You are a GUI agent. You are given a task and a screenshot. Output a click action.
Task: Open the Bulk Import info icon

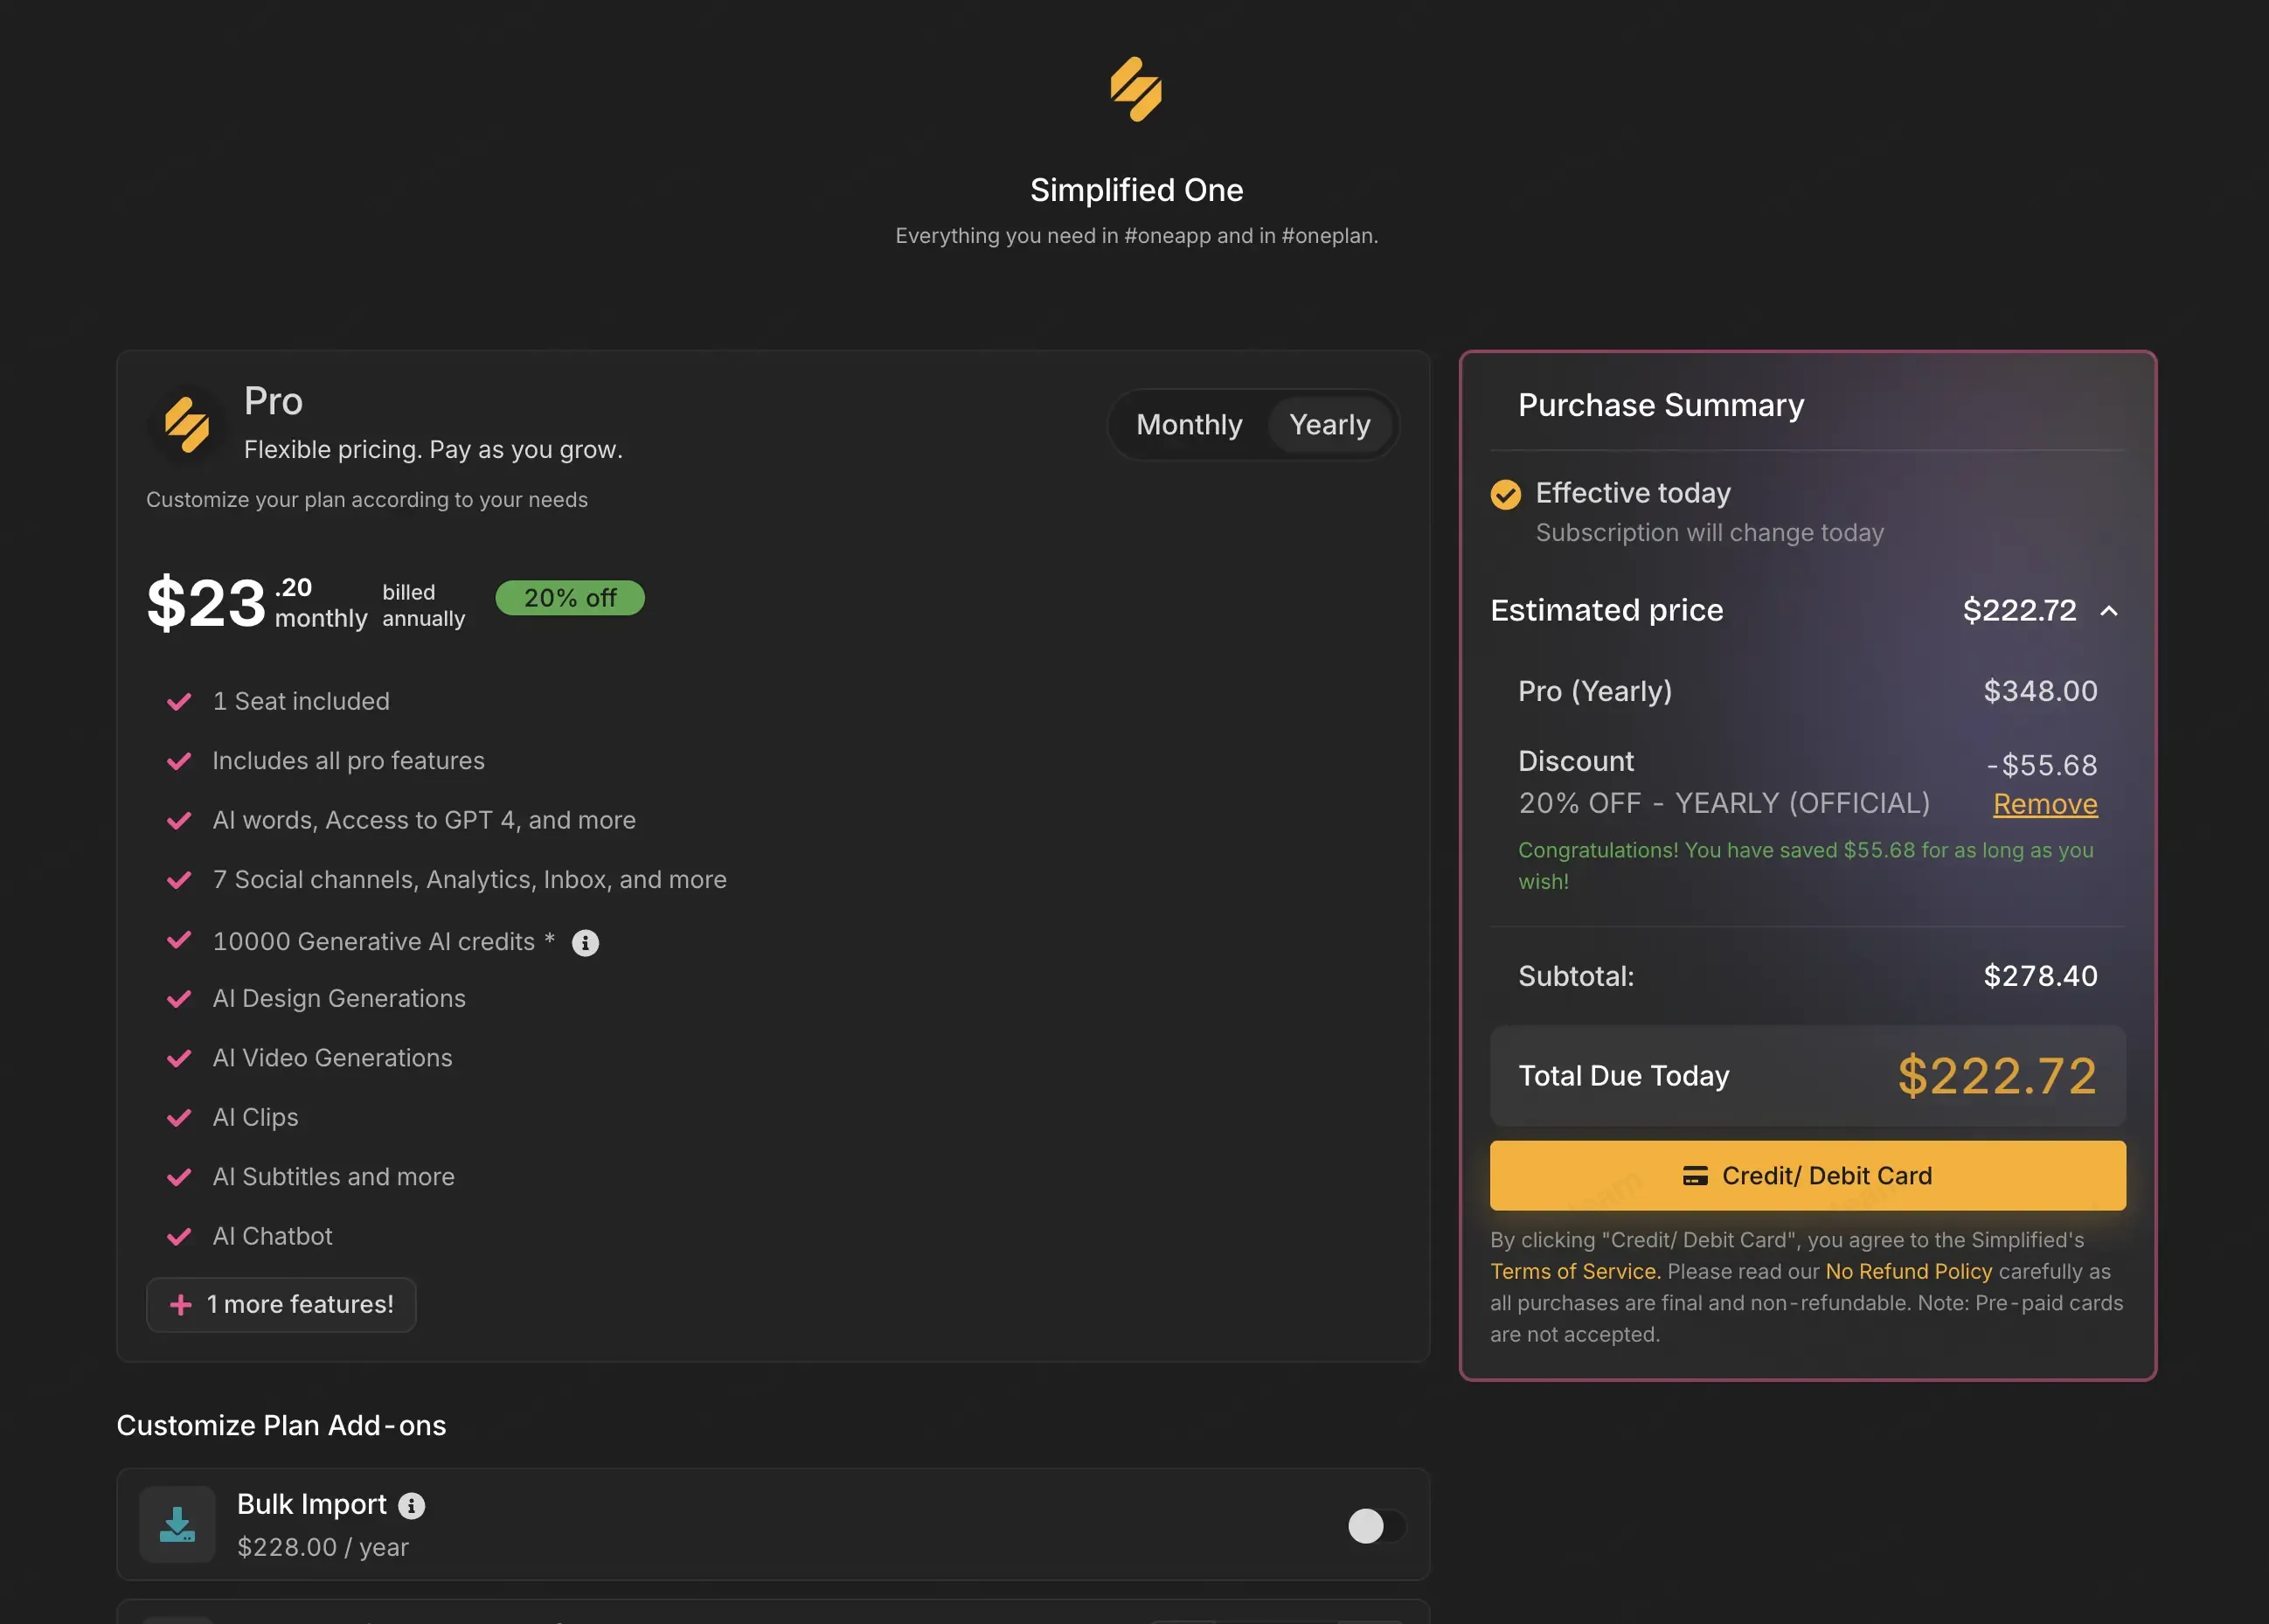[411, 1505]
